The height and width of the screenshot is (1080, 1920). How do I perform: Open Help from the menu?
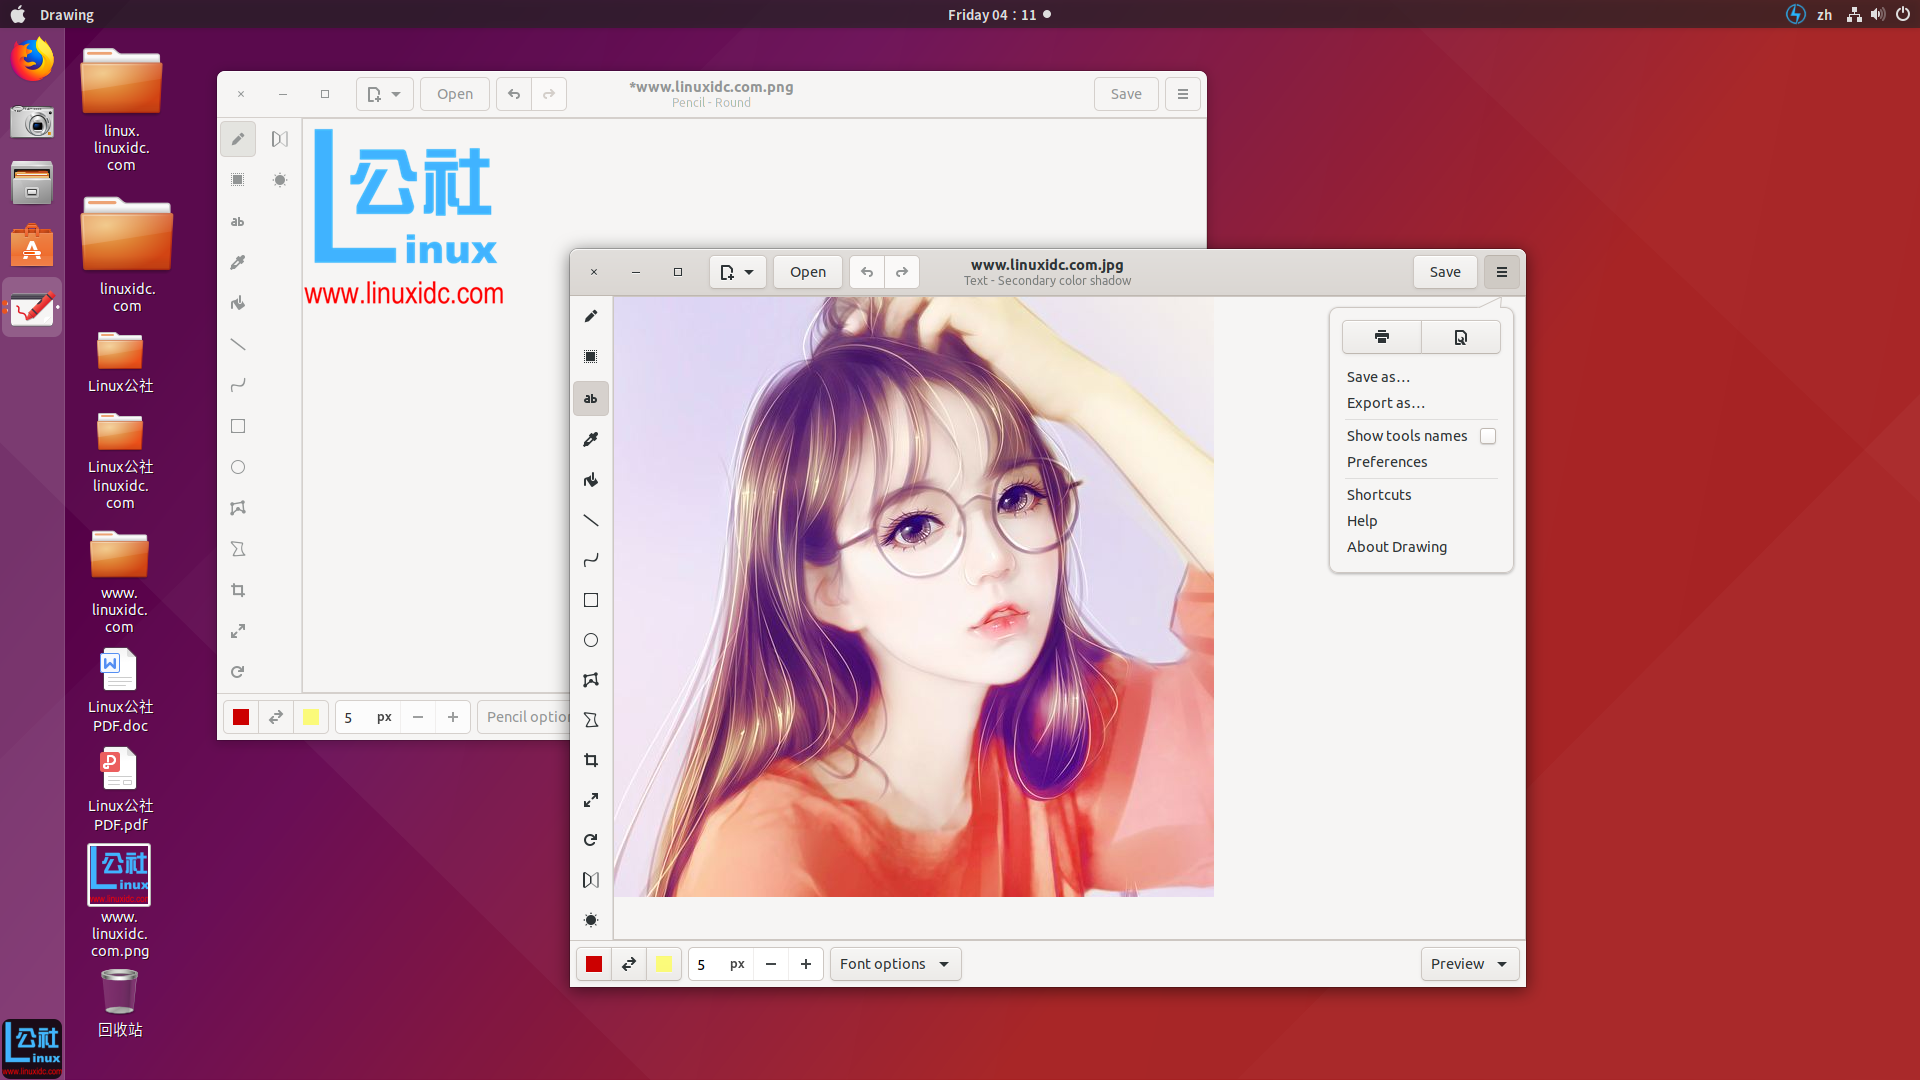pyautogui.click(x=1362, y=521)
